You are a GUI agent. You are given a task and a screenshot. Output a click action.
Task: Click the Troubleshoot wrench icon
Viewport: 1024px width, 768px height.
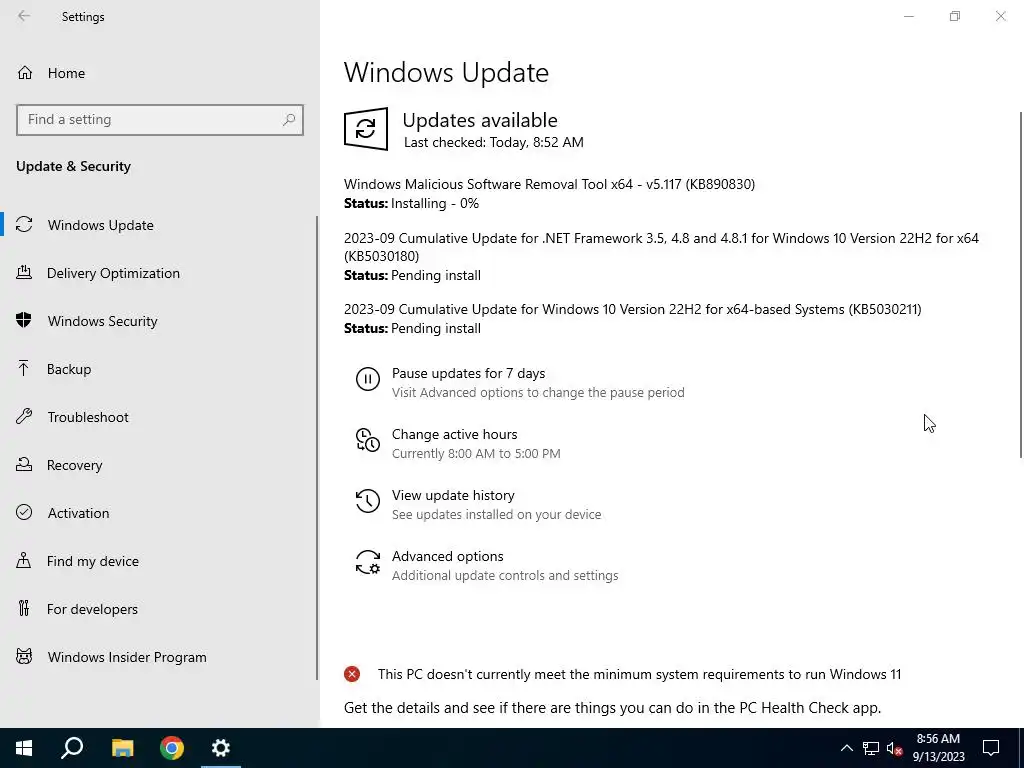(x=24, y=417)
